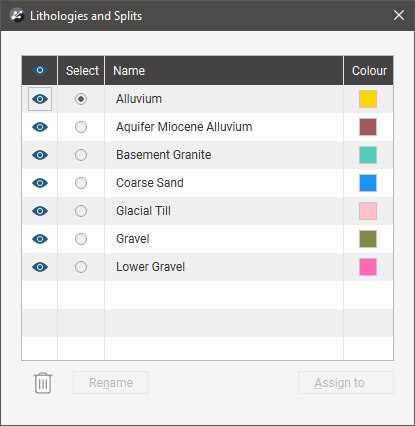The height and width of the screenshot is (426, 415).
Task: Open the Assign to dropdown
Action: point(346,383)
